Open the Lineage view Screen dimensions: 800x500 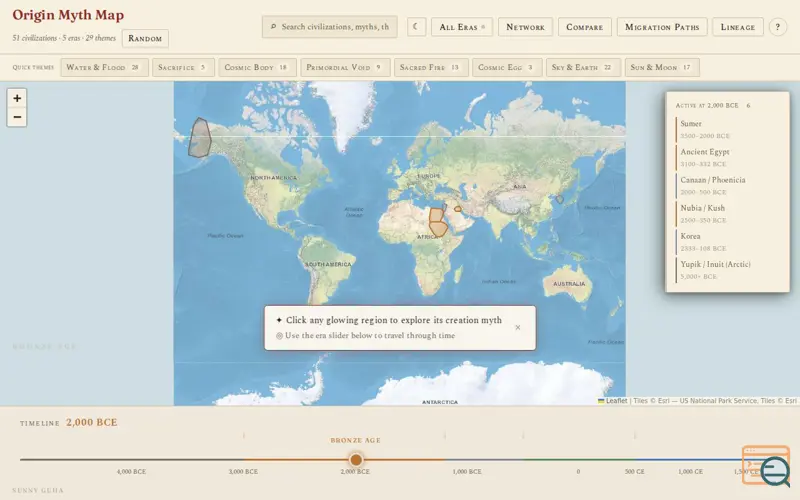coord(738,27)
